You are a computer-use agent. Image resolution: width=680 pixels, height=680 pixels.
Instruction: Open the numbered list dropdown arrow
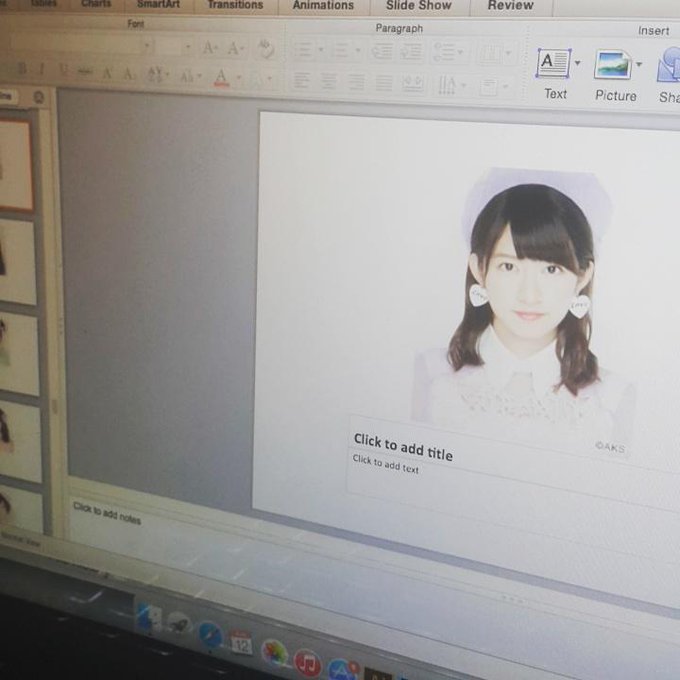[x=358, y=51]
